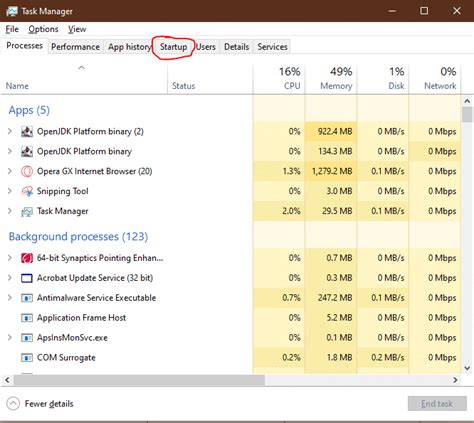
Task: Click the horizontal scrollbar left arrow
Action: (x=7, y=380)
